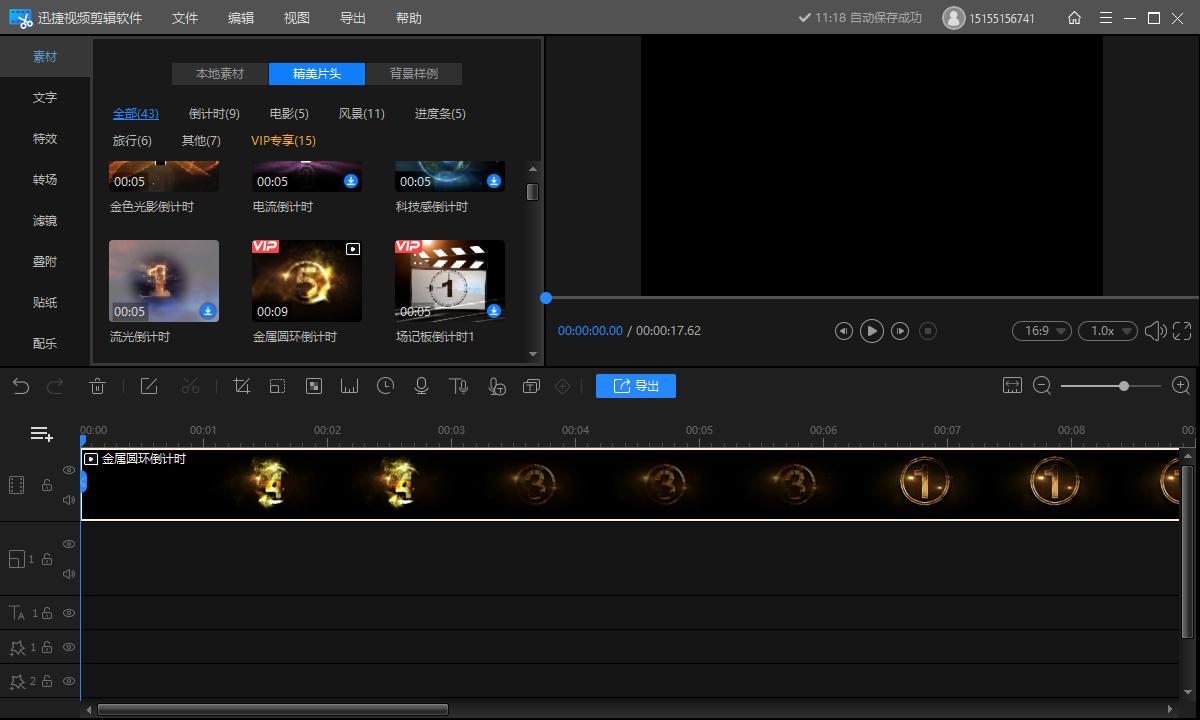Open the 滤镜 filters panel

click(x=44, y=220)
